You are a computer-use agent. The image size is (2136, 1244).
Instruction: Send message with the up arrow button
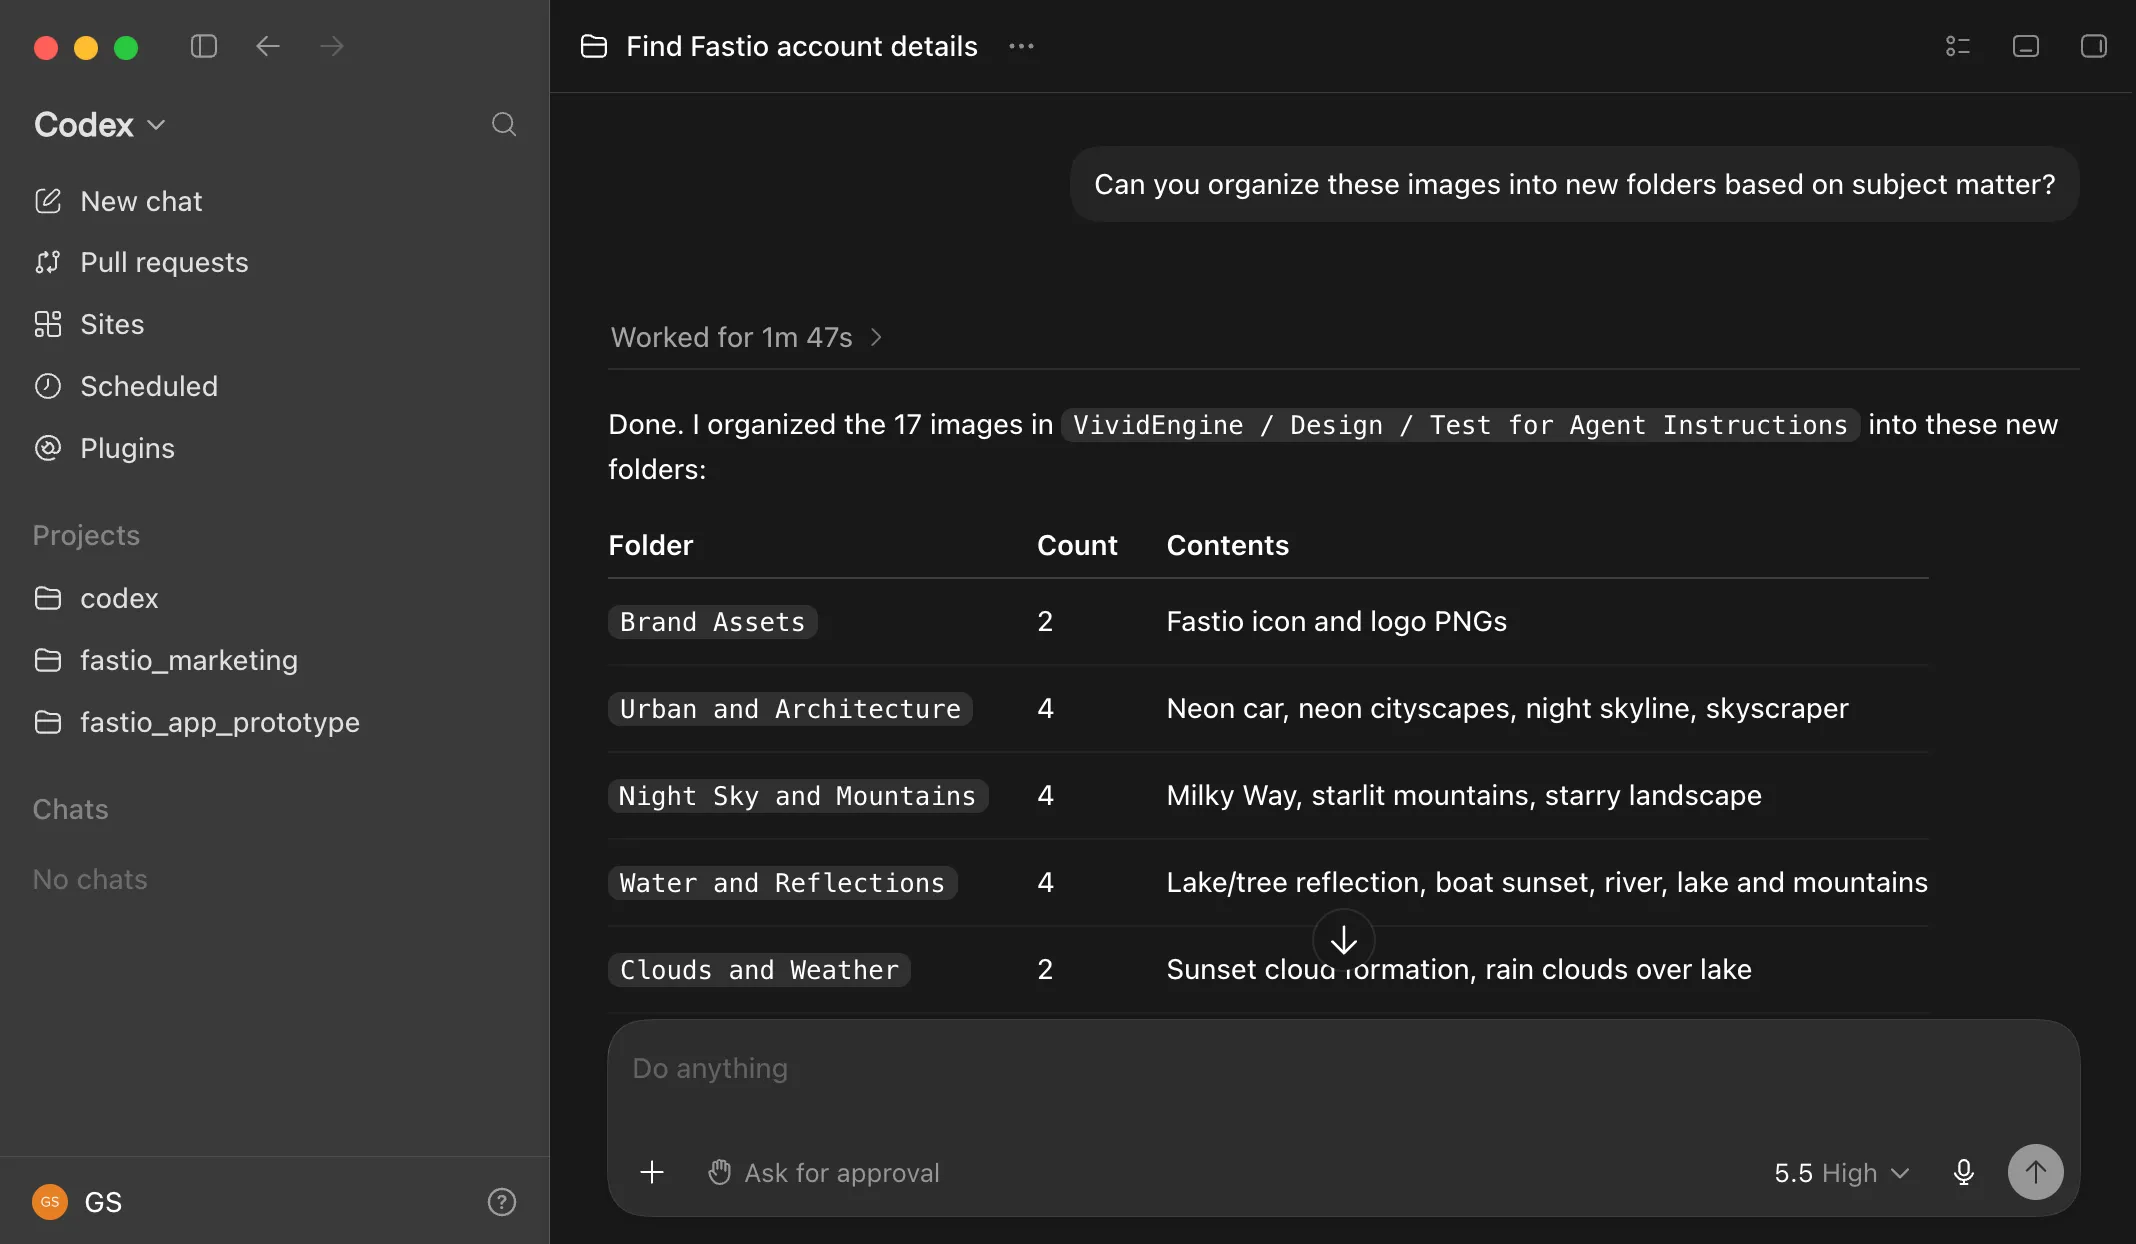2036,1172
